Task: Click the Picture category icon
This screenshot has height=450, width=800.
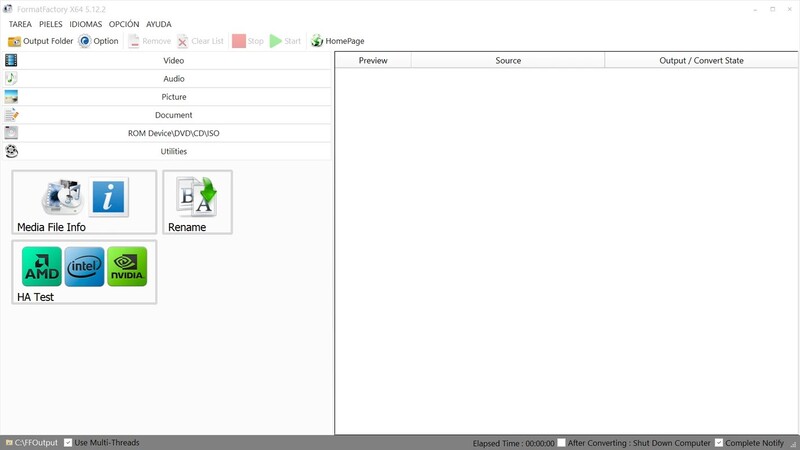Action: pyautogui.click(x=11, y=96)
